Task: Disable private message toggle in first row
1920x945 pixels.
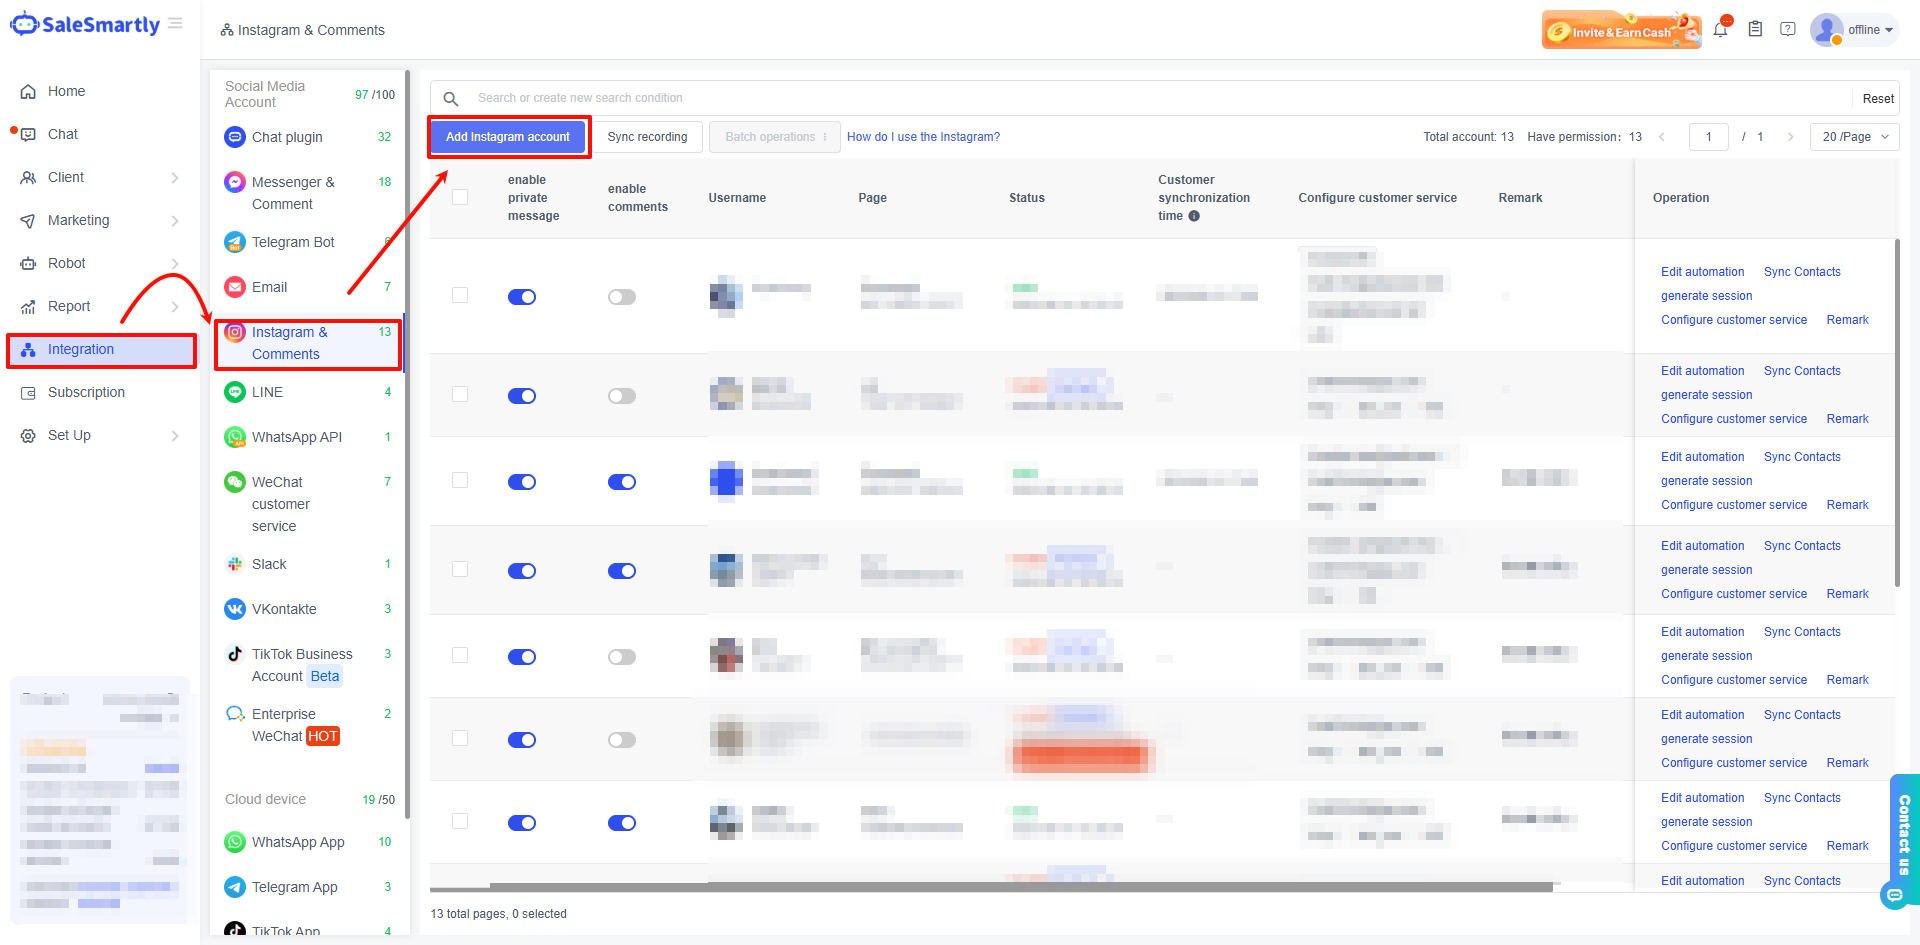Action: click(522, 297)
